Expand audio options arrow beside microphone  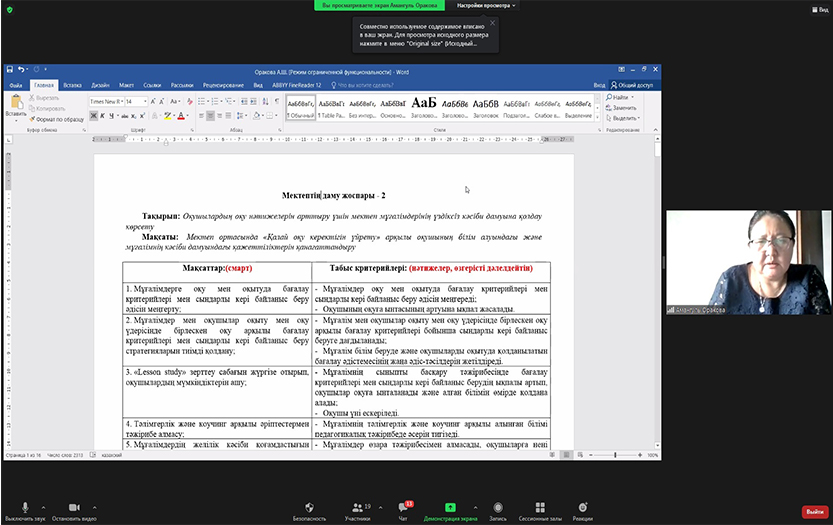click(46, 507)
